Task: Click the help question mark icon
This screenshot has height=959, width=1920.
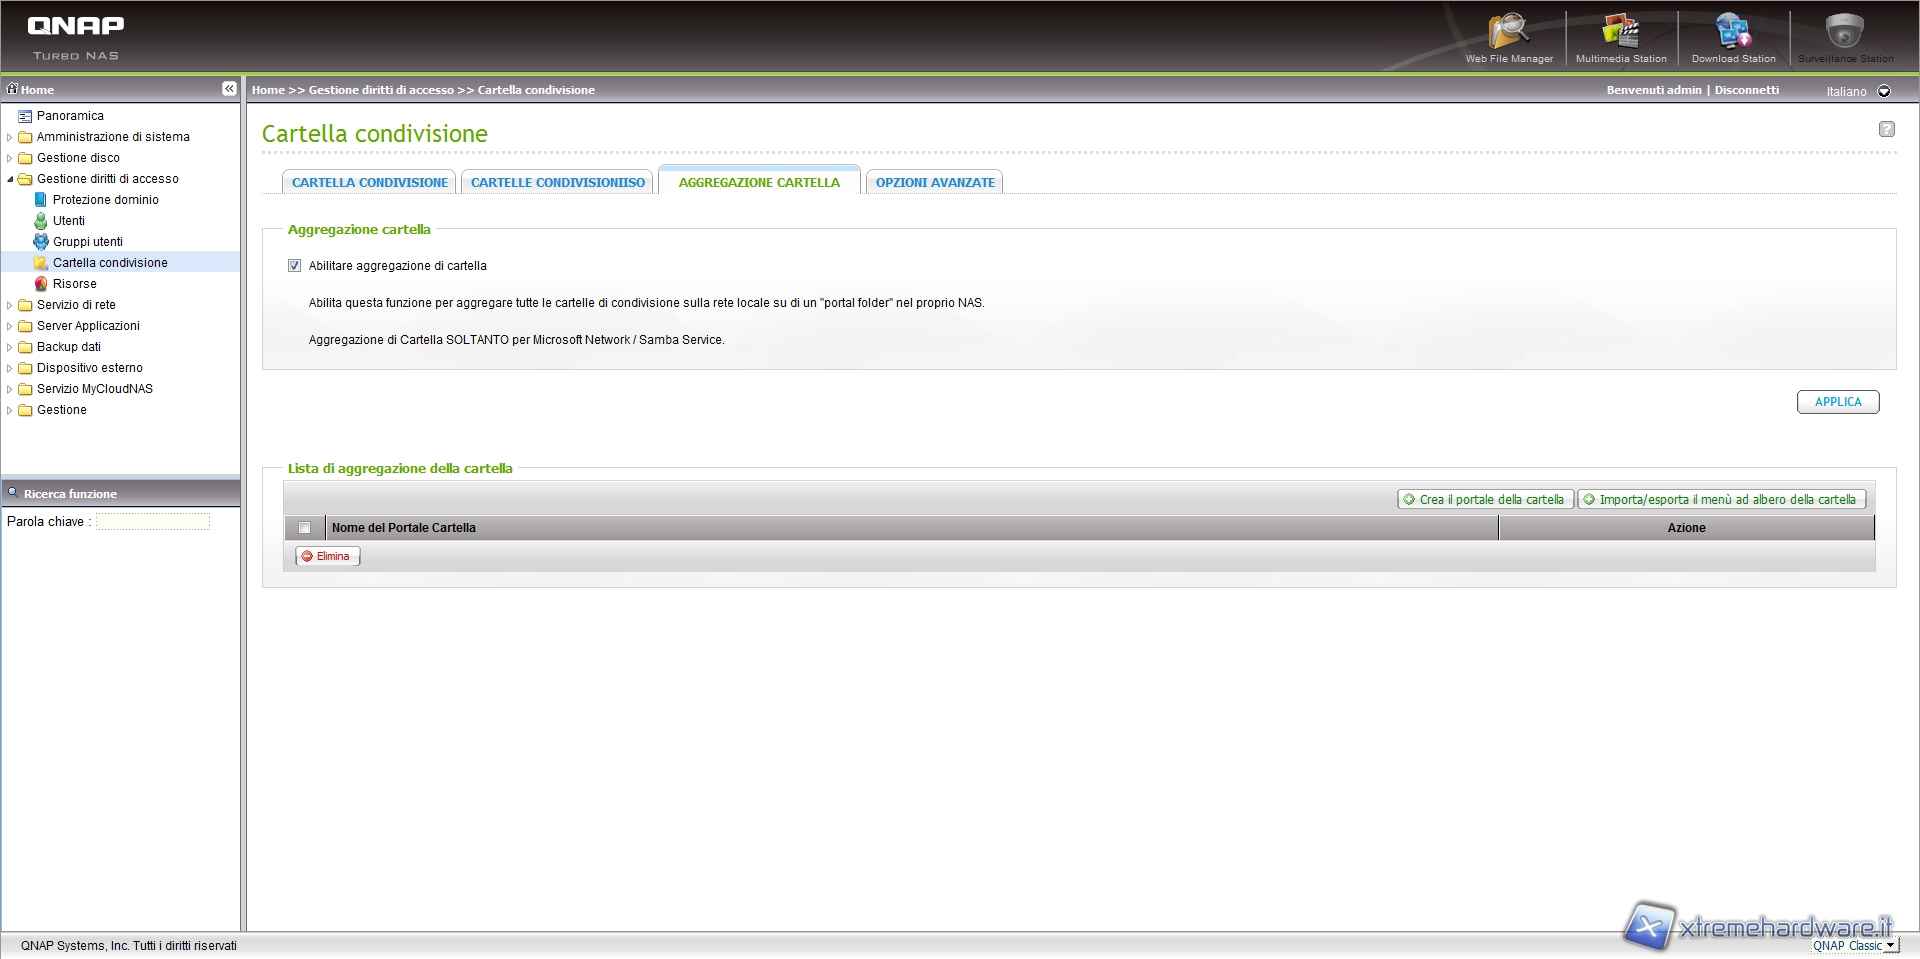Action: 1886,129
